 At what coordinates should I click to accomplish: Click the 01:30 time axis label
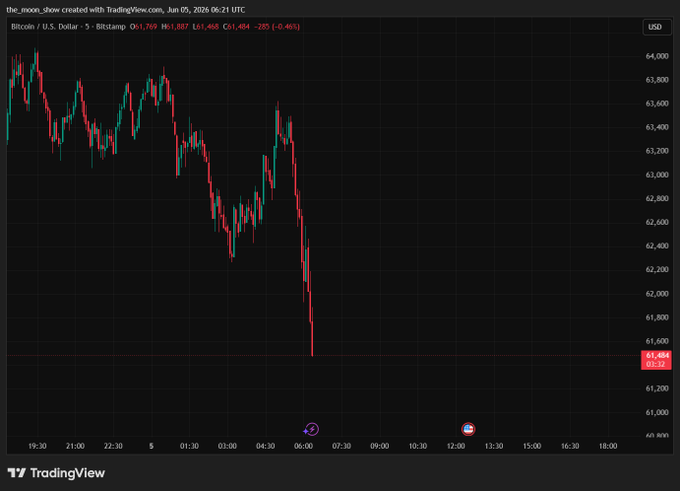[189, 446]
